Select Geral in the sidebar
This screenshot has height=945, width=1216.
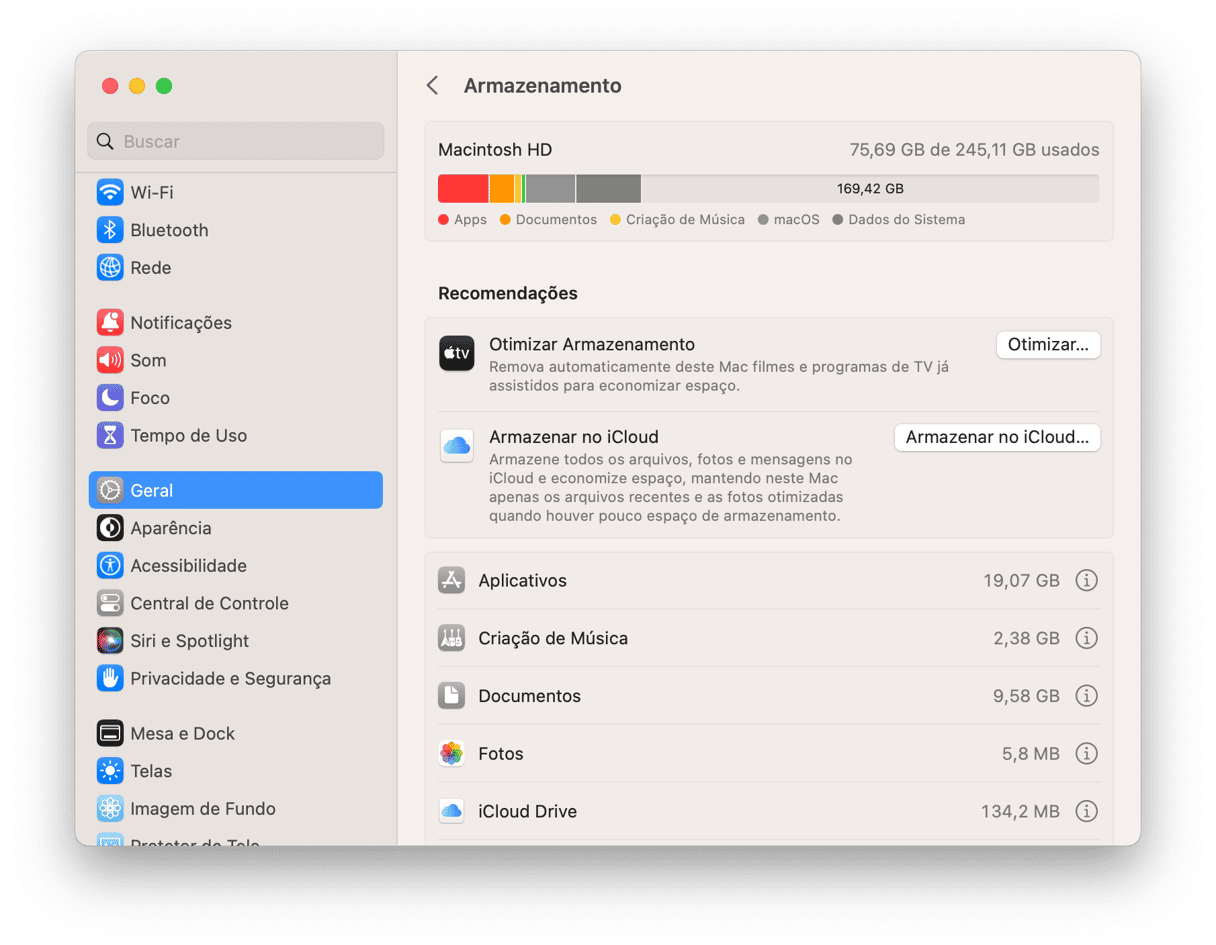235,490
